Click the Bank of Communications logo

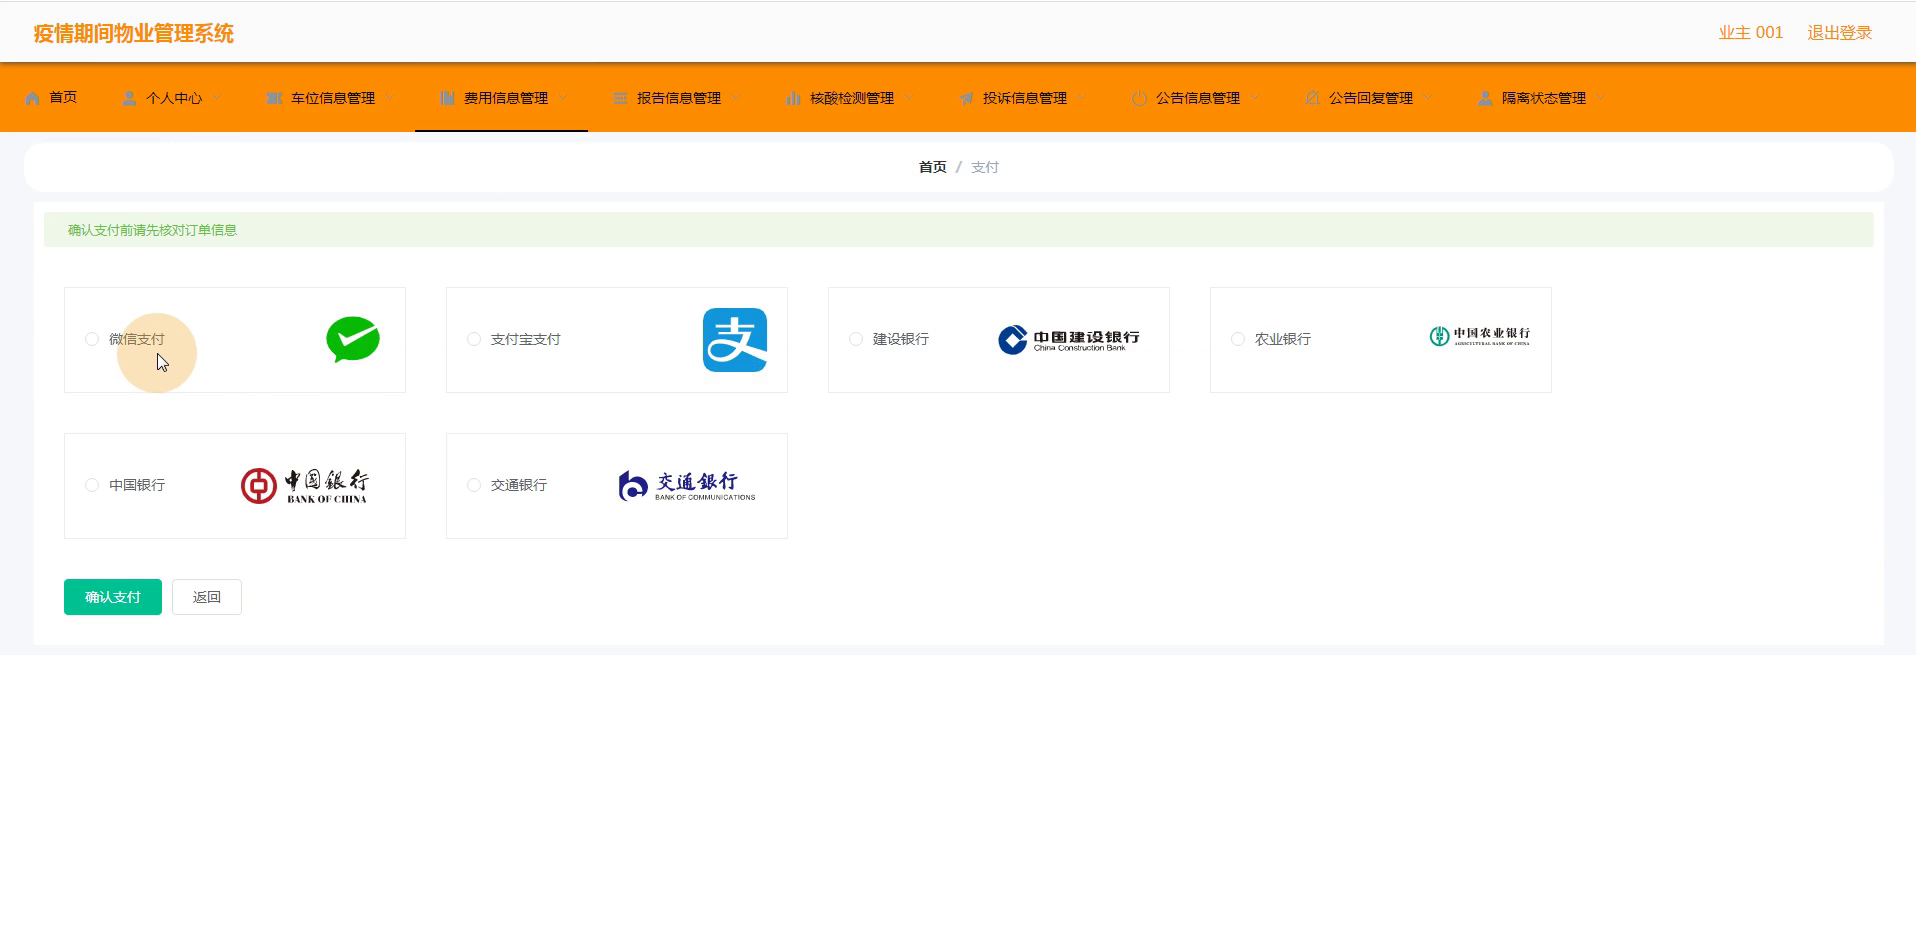tap(687, 486)
